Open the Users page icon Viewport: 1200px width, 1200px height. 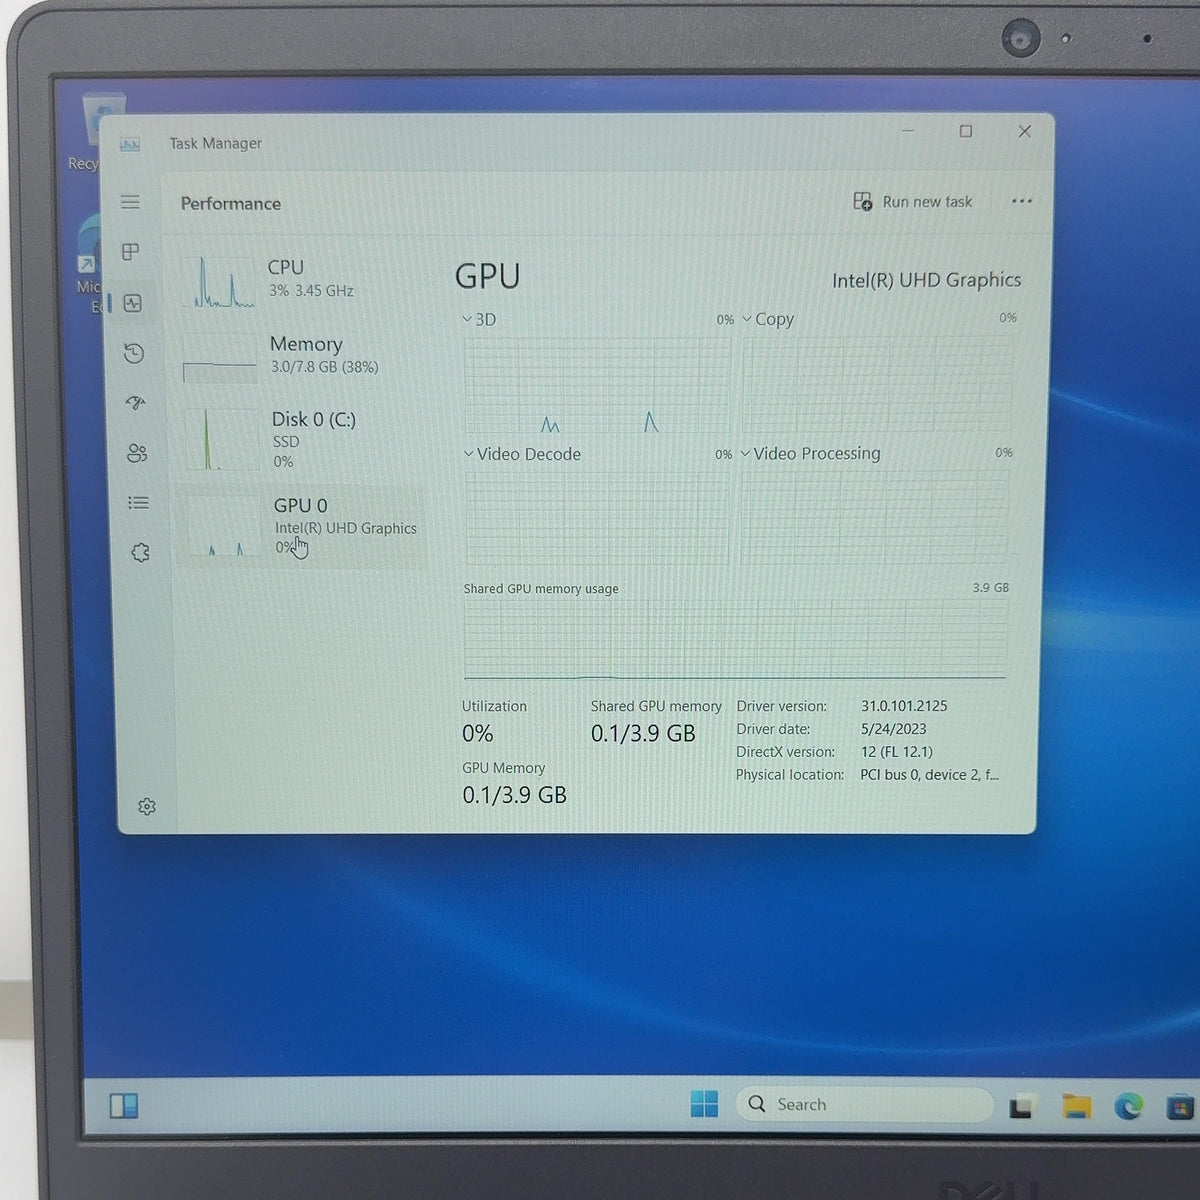pyautogui.click(x=137, y=453)
